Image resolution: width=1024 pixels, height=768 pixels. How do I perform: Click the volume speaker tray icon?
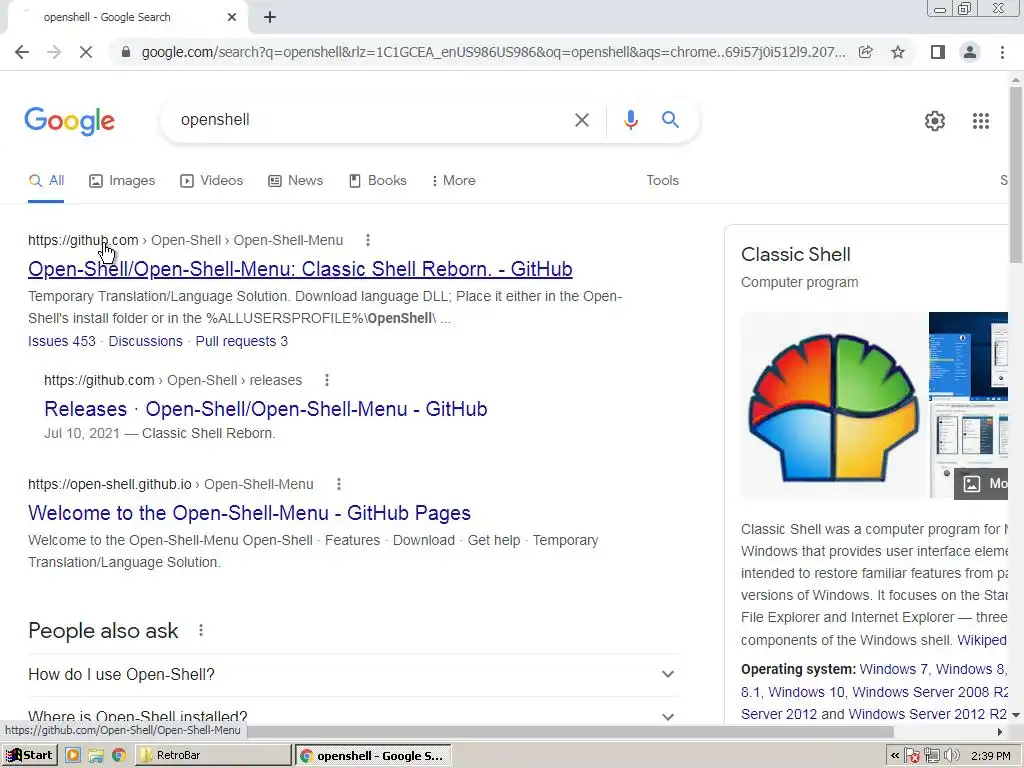coord(952,756)
